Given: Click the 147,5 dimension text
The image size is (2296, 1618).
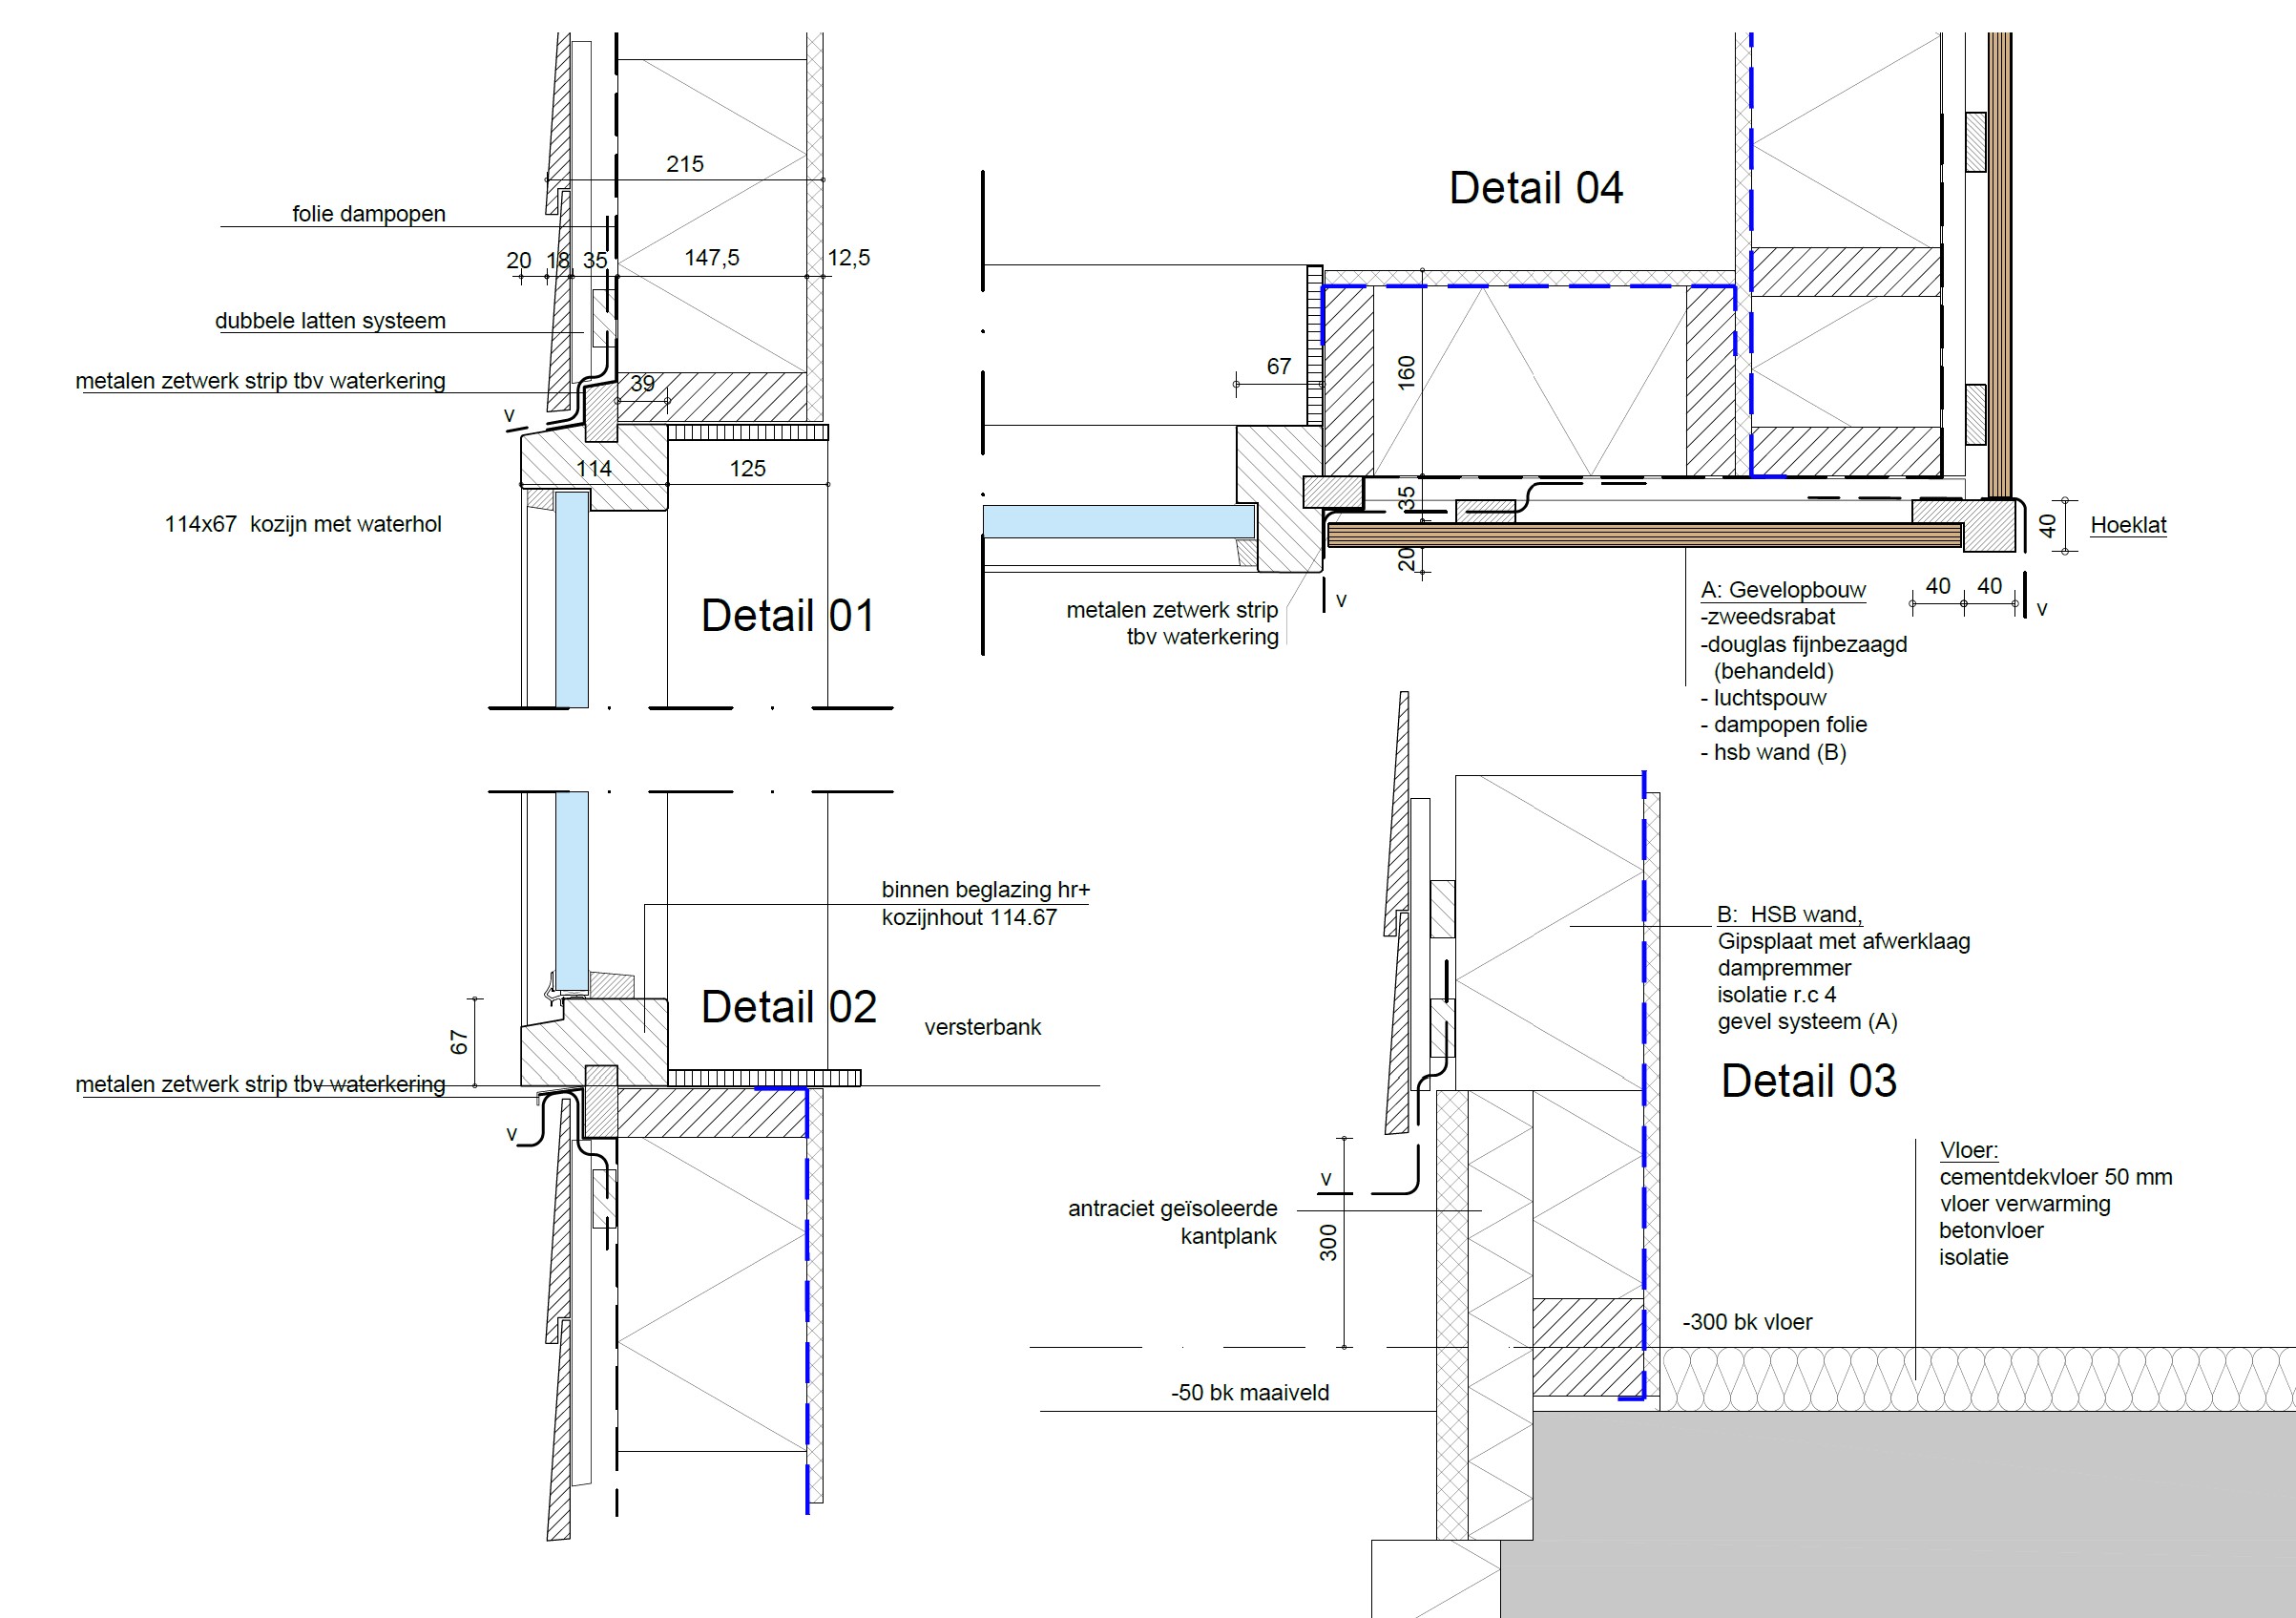Looking at the screenshot, I should 711,257.
